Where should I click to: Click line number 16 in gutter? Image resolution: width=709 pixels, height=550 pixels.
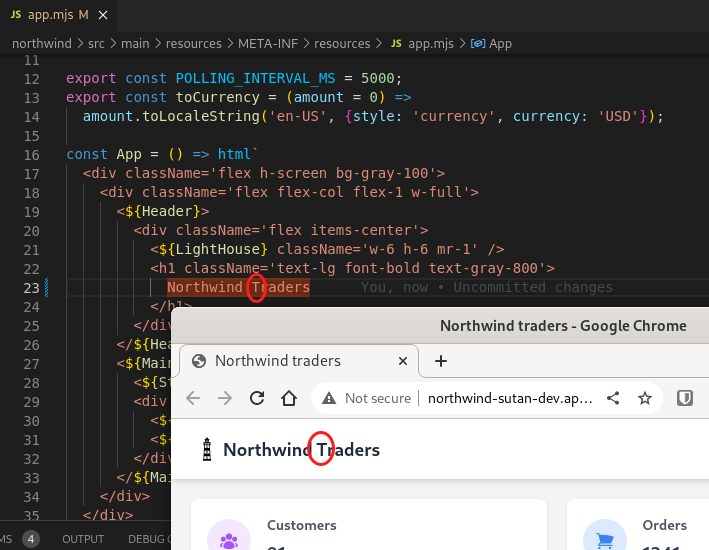(x=32, y=155)
